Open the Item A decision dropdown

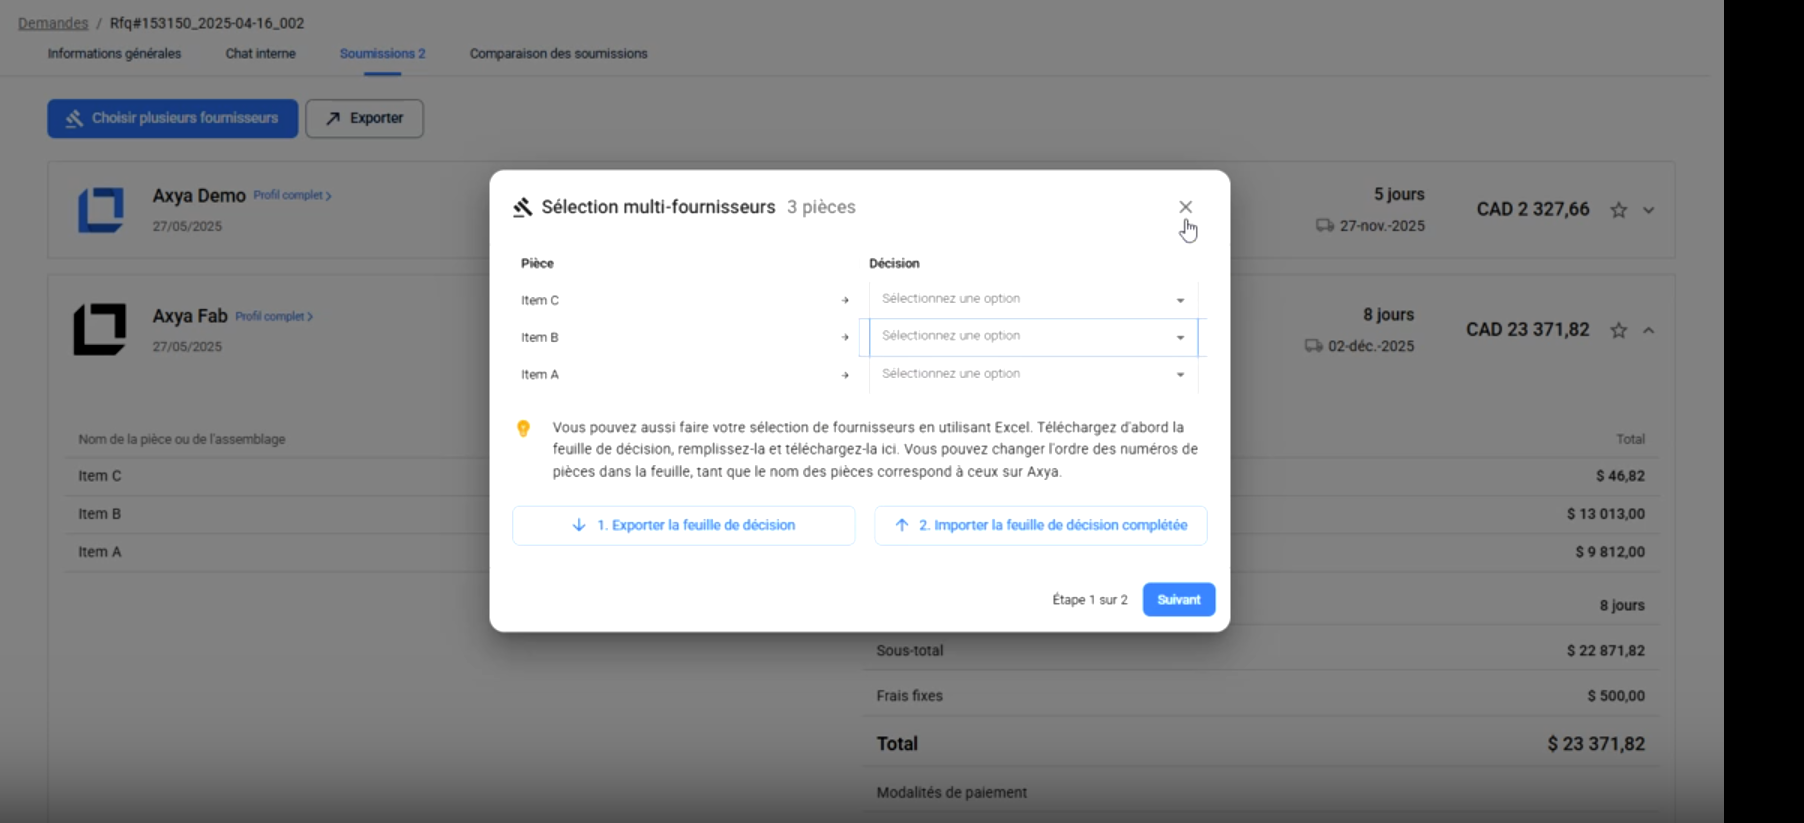click(x=1032, y=374)
